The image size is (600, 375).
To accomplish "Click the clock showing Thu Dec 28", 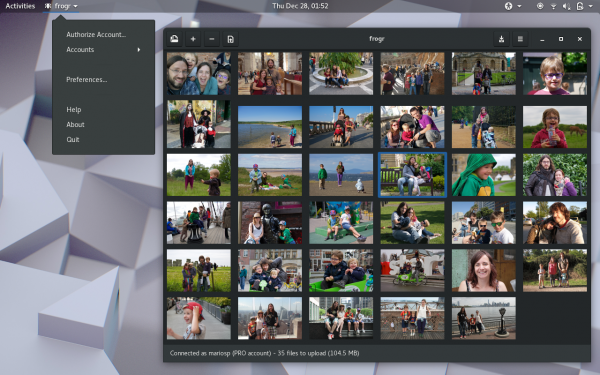I will point(300,6).
